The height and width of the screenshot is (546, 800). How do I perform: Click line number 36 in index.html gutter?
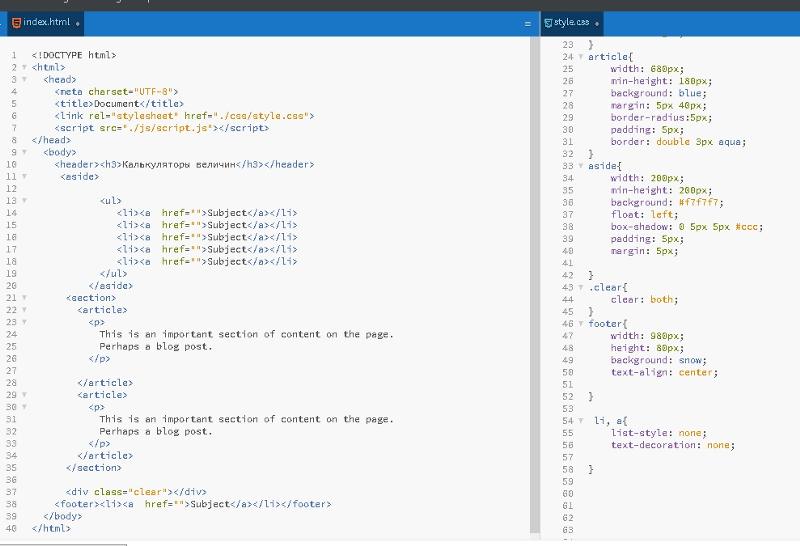point(11,480)
